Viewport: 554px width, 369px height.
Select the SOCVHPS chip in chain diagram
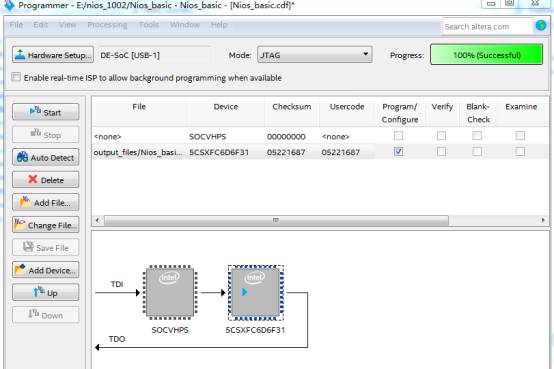coord(170,292)
